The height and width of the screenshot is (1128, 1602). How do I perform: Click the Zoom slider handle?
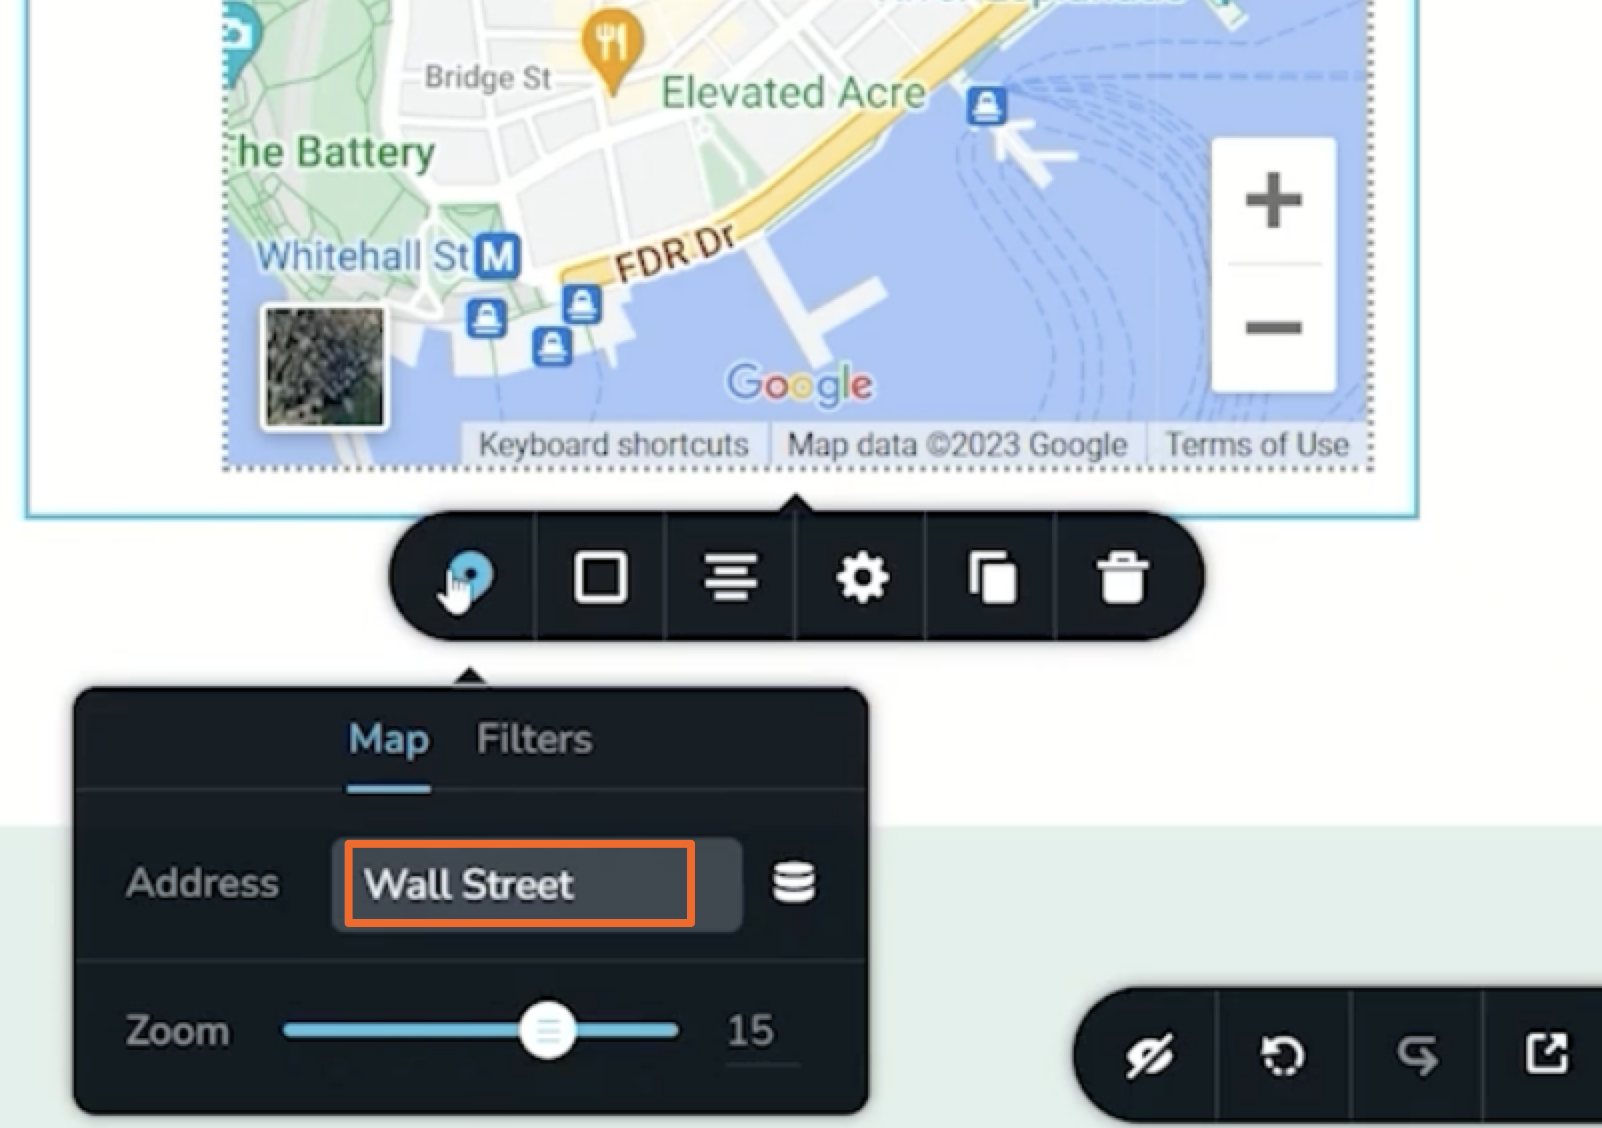pyautogui.click(x=547, y=1031)
